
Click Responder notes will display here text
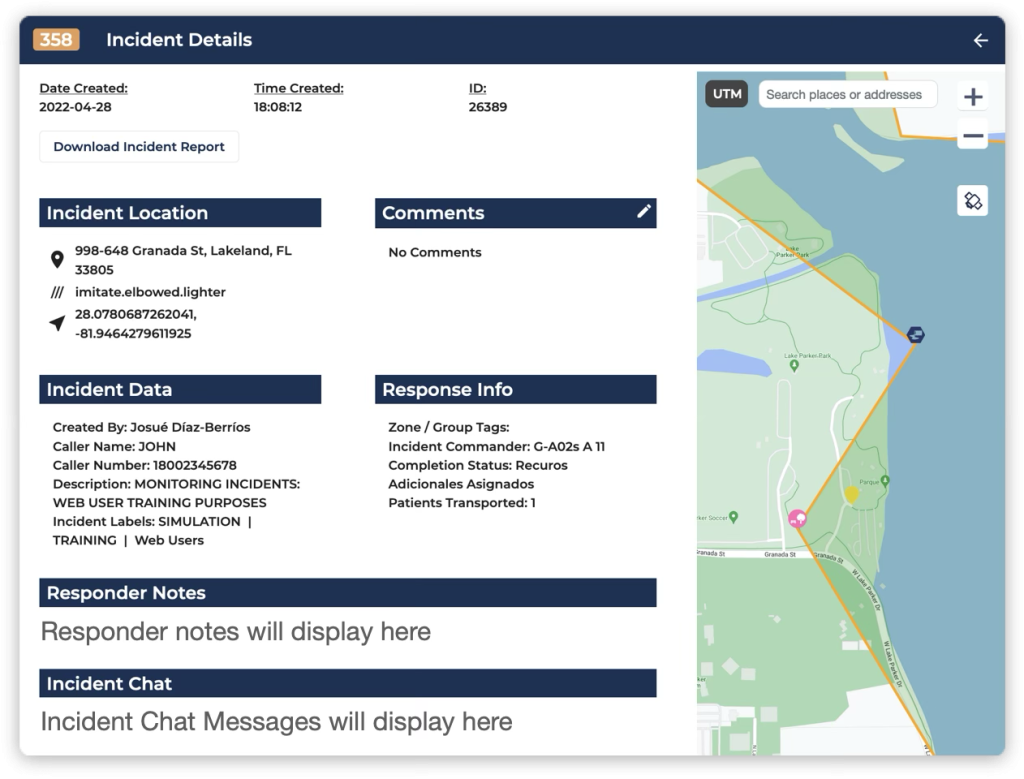pos(236,631)
